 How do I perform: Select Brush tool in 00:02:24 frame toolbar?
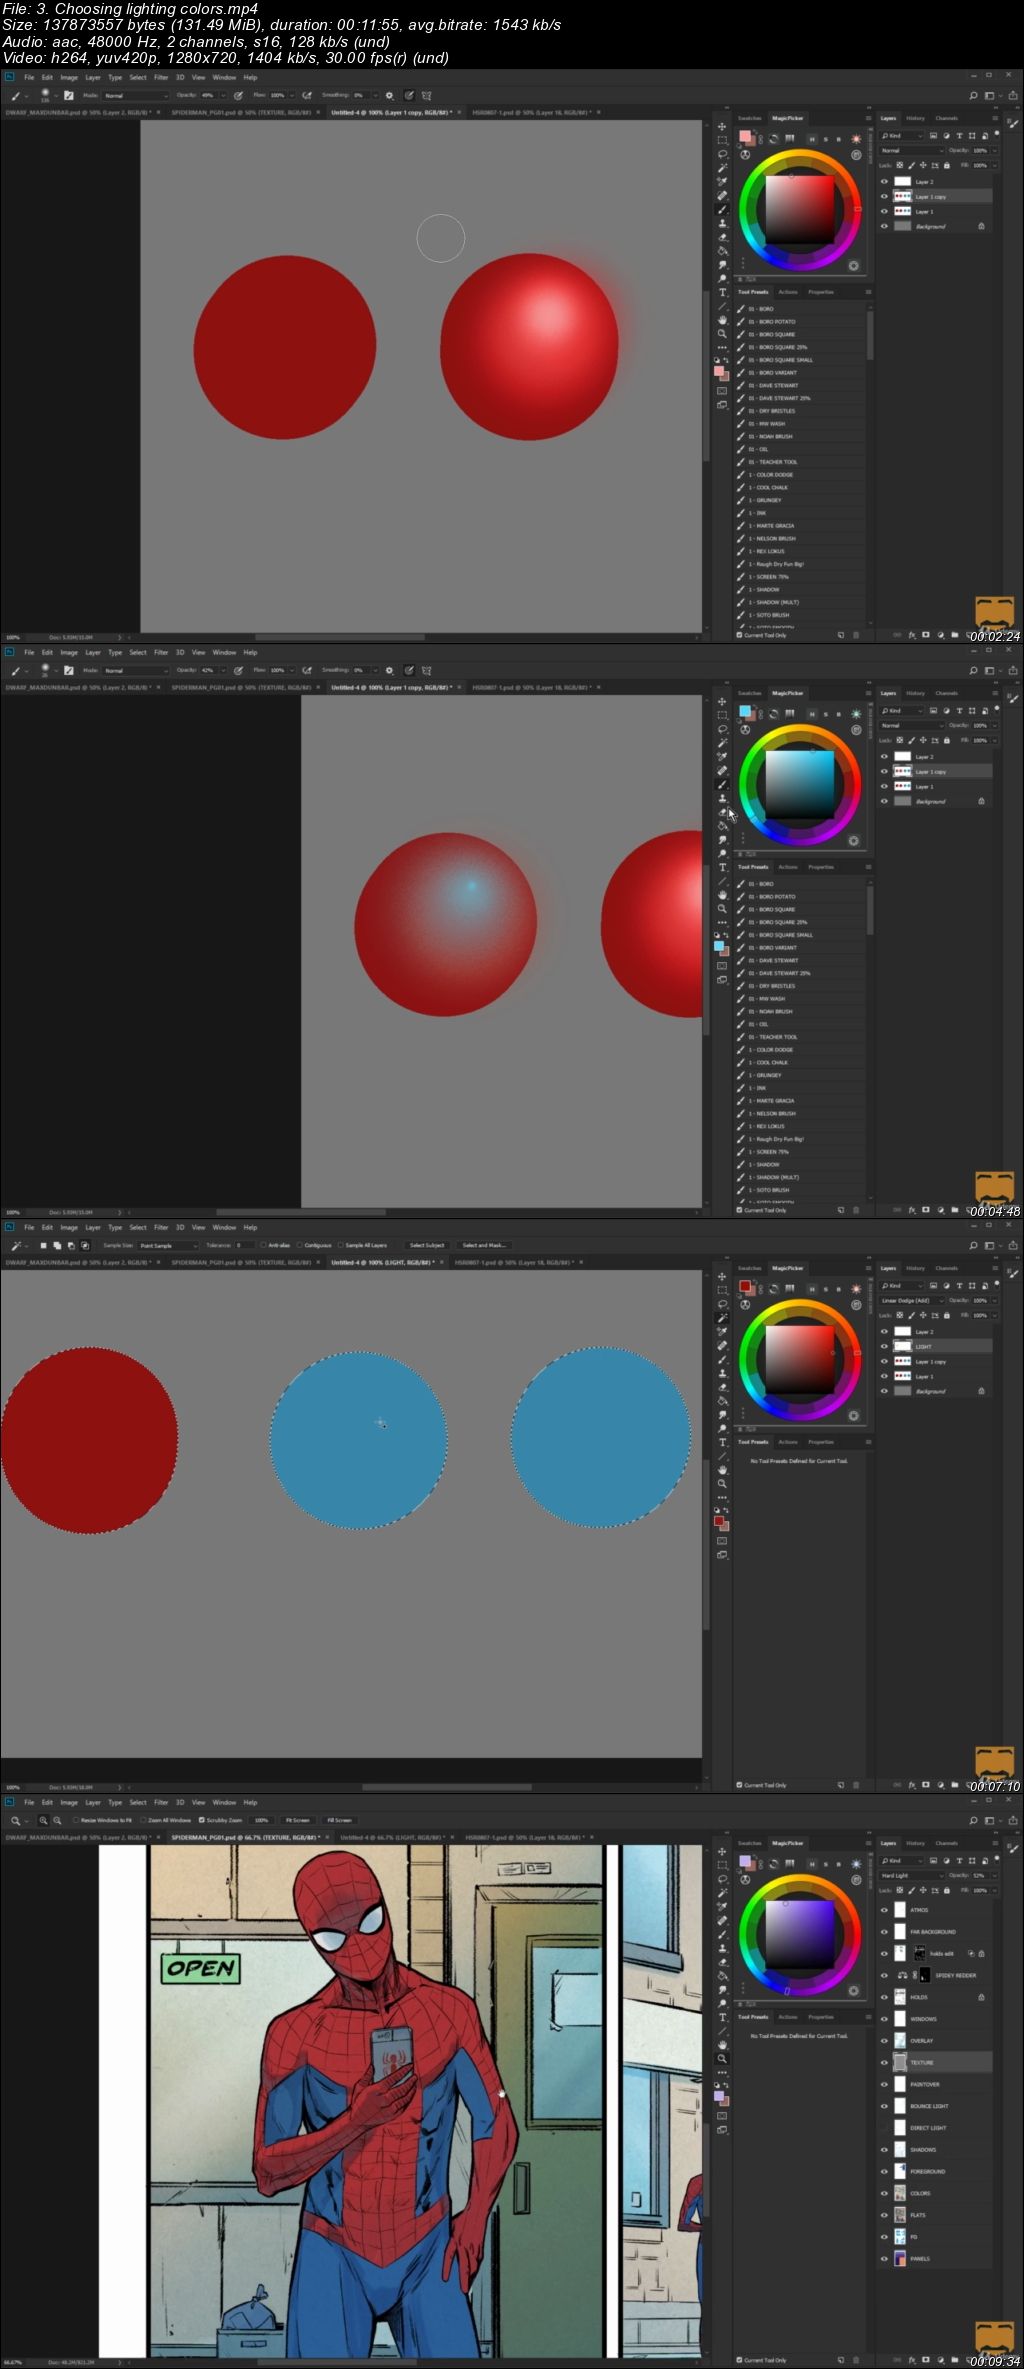click(x=722, y=209)
